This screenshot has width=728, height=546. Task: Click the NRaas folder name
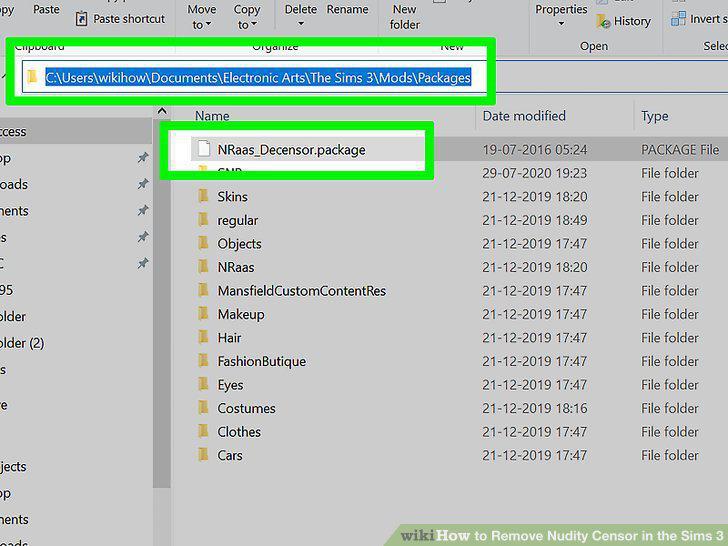[235, 267]
